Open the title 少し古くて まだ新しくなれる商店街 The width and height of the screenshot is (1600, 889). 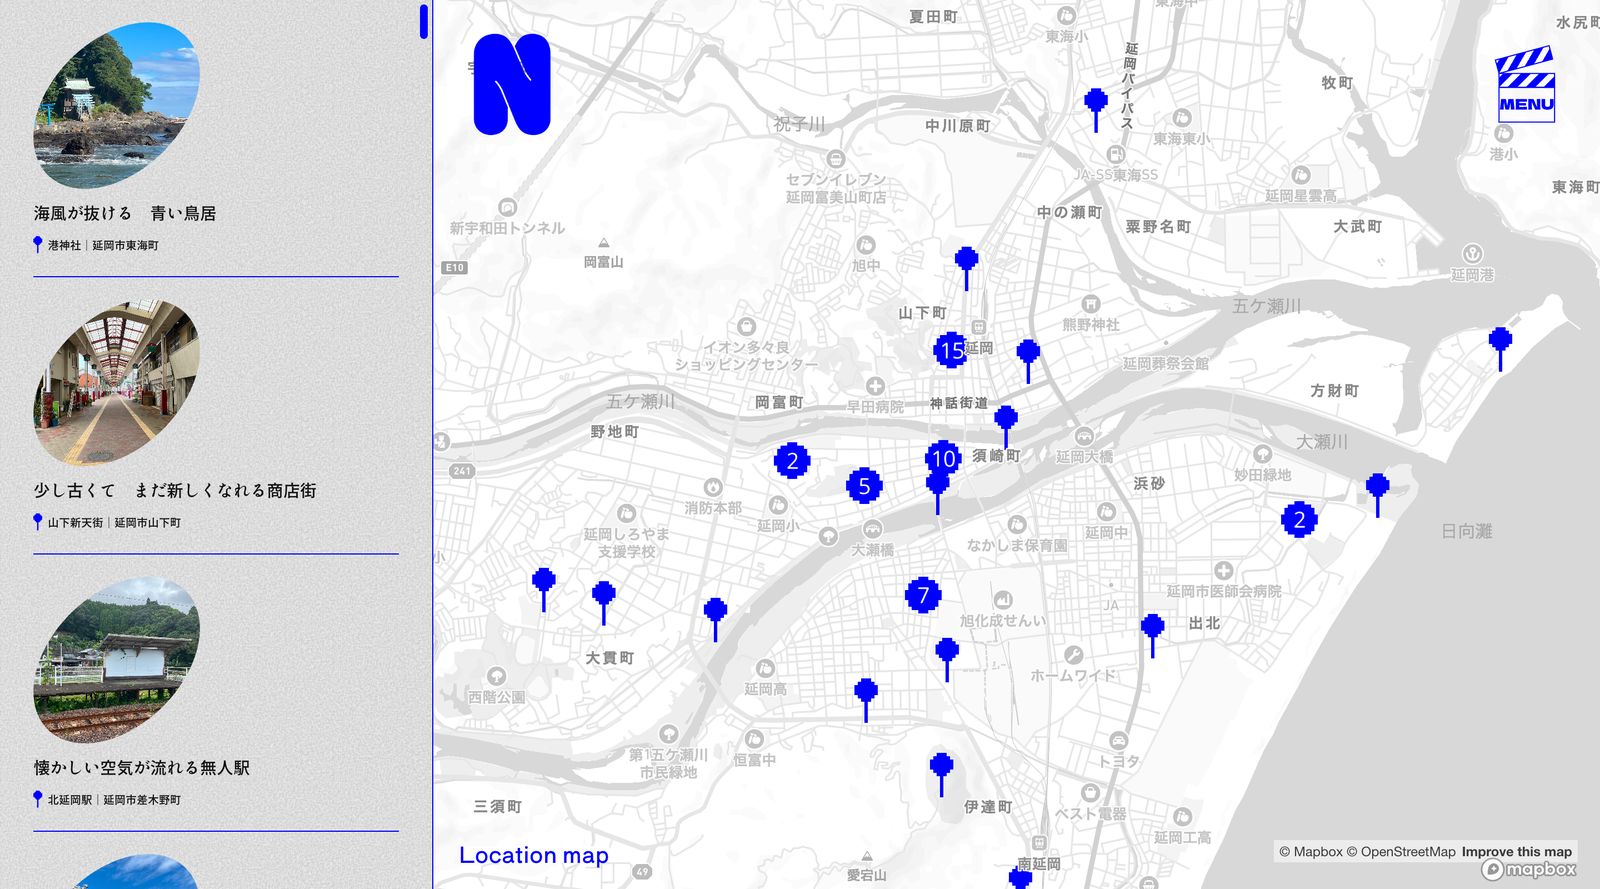175,490
